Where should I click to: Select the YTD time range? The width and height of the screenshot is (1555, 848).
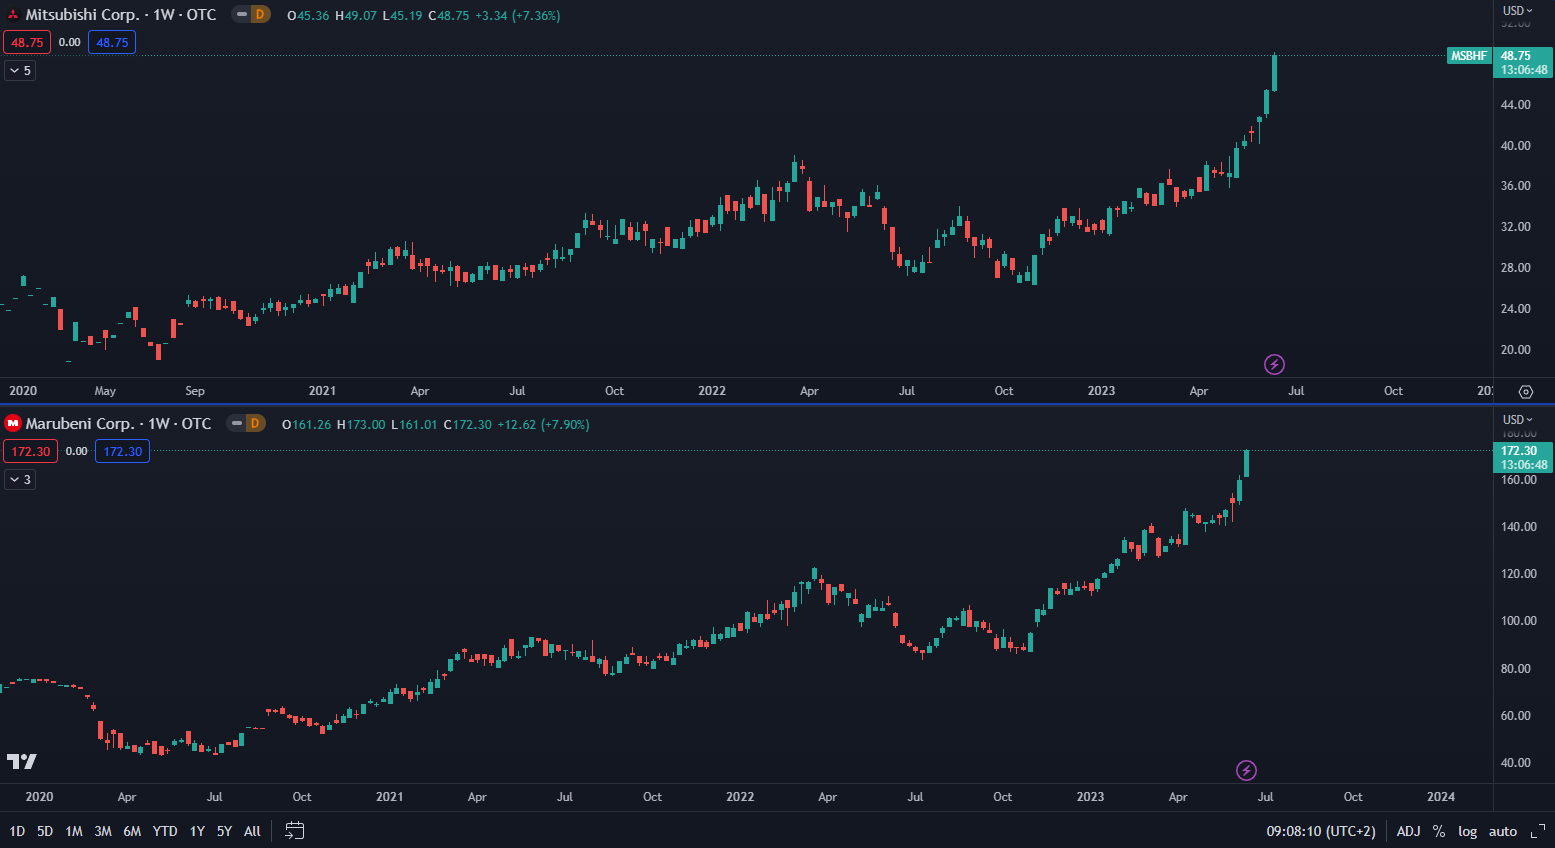pos(165,831)
